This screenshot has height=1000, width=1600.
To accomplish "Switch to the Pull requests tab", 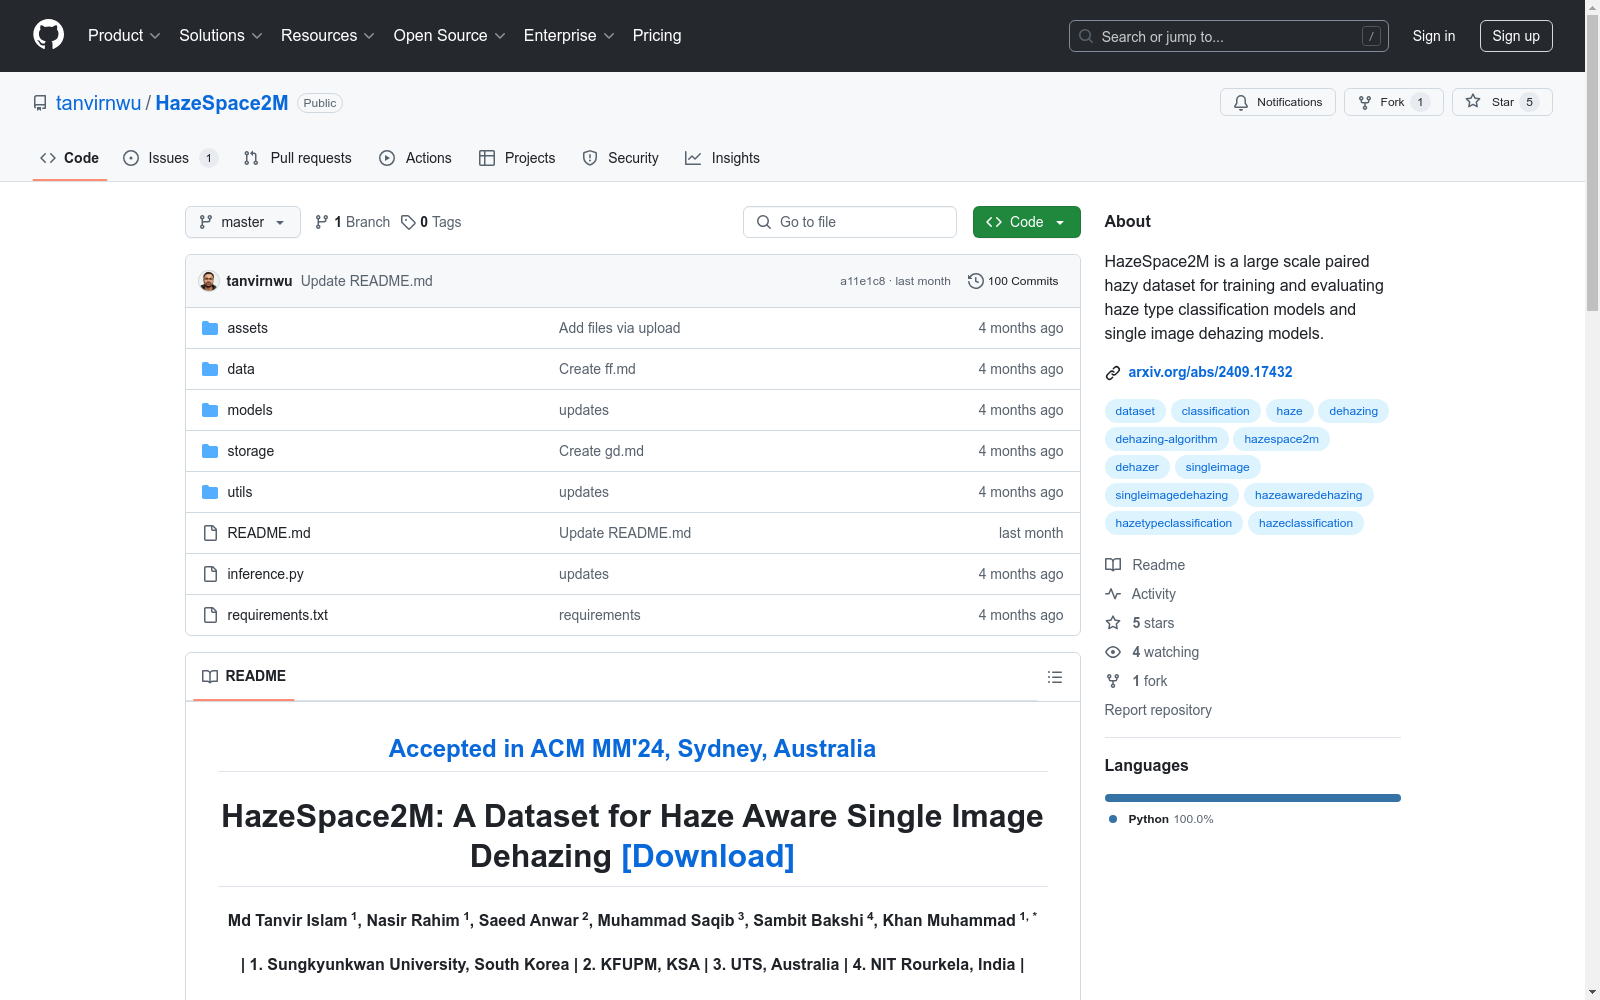I will pos(298,158).
